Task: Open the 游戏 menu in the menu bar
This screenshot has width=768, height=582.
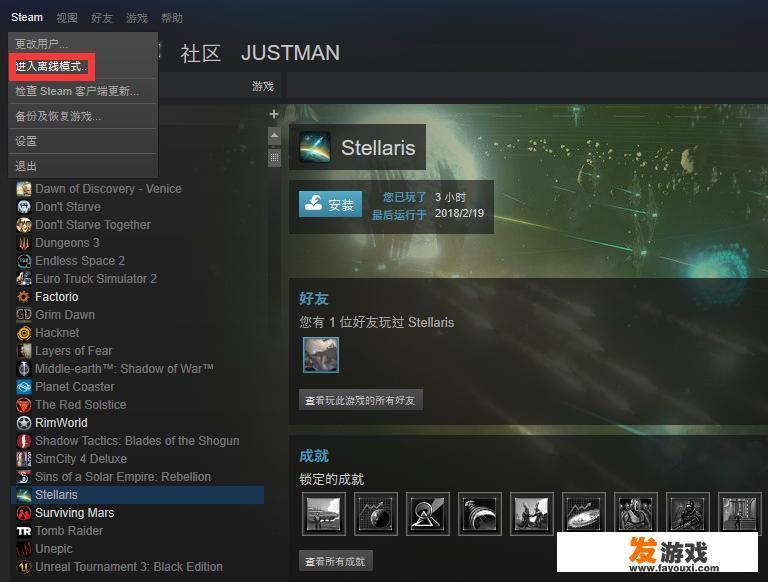Action: [x=137, y=18]
